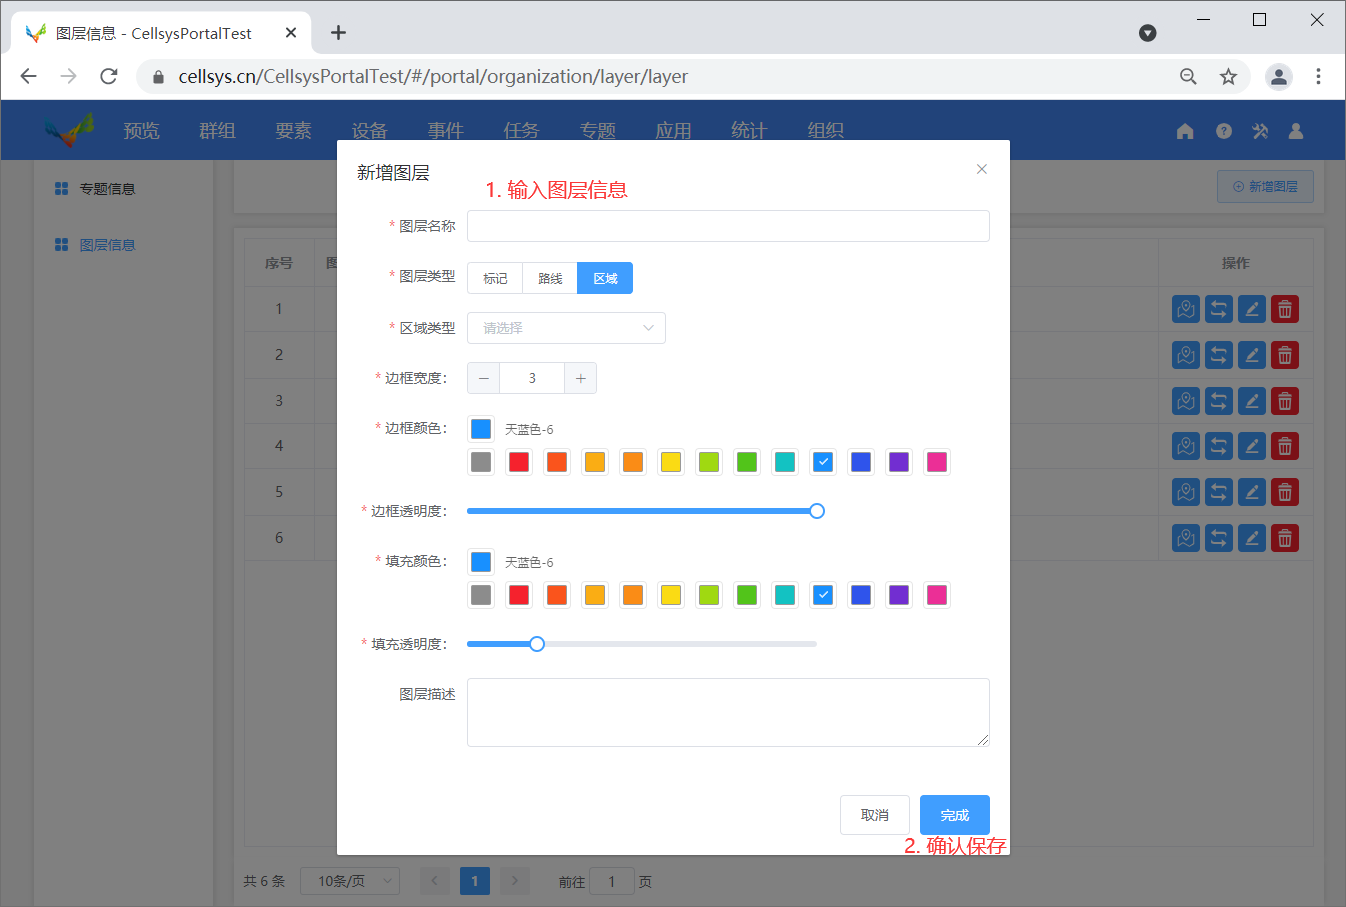Click the 边框透明度 slider handle
1346x907 pixels.
pos(817,511)
